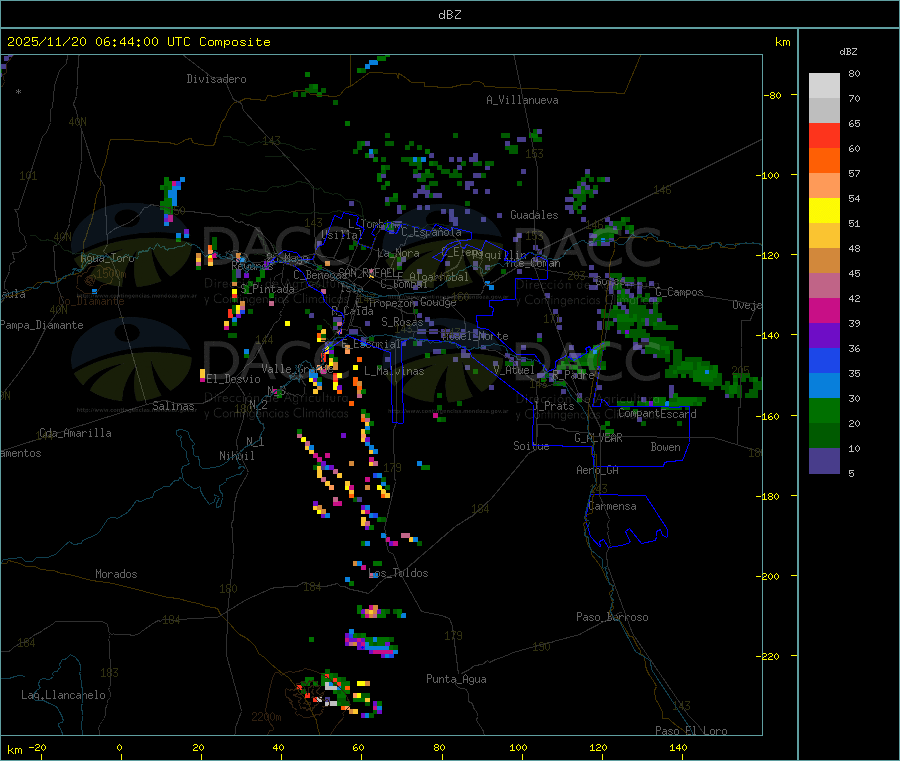Select the light gray swatch atop the legend
Screen dimensions: 900x761
point(824,85)
